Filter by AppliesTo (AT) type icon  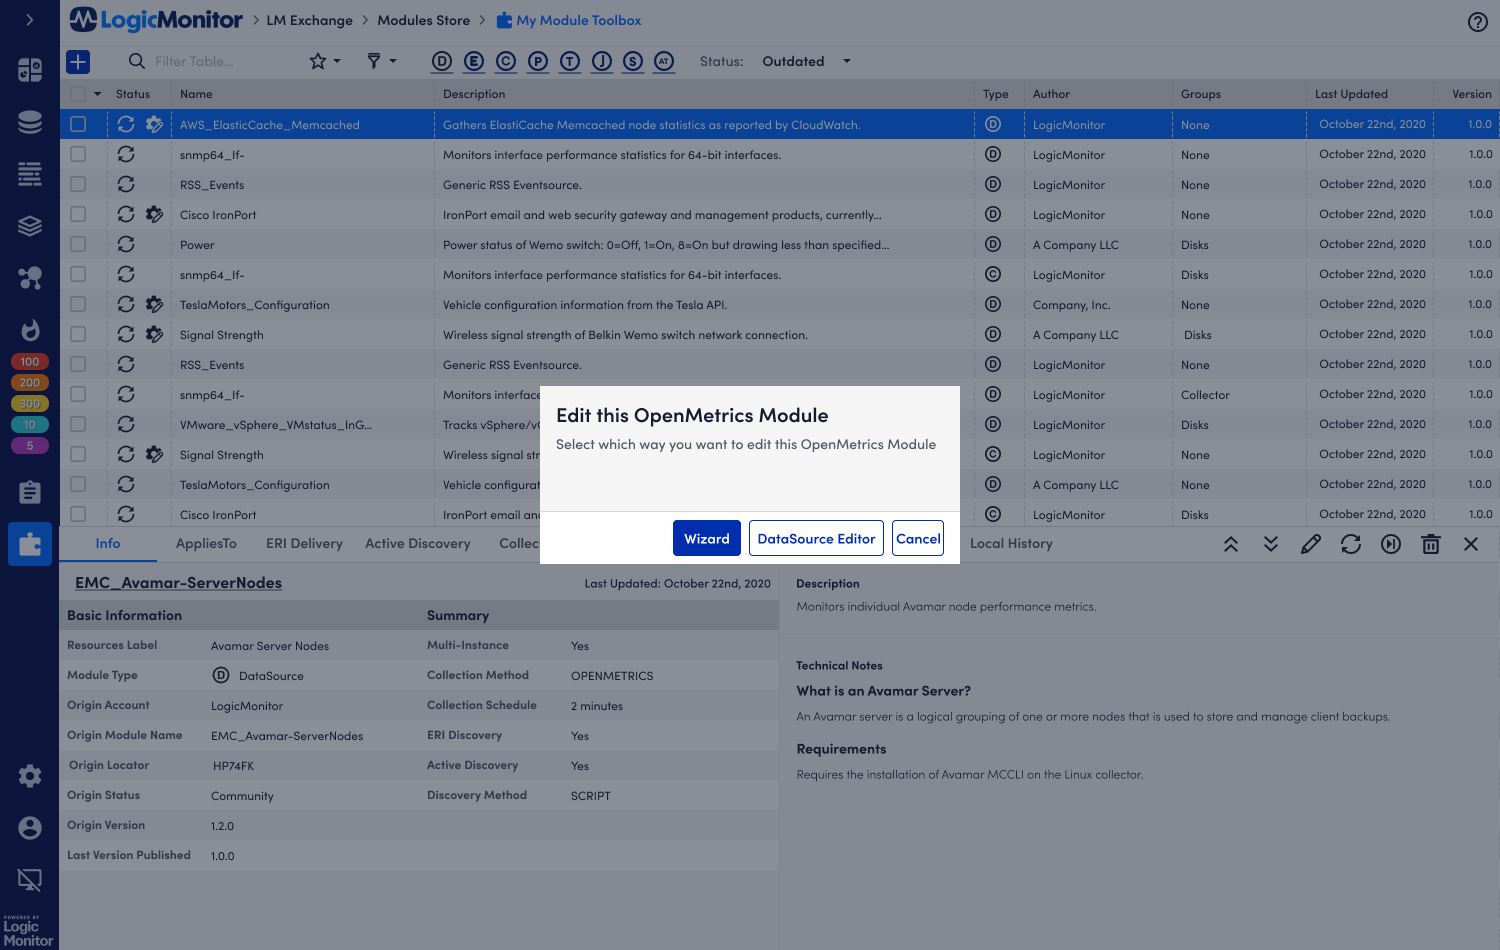click(664, 62)
